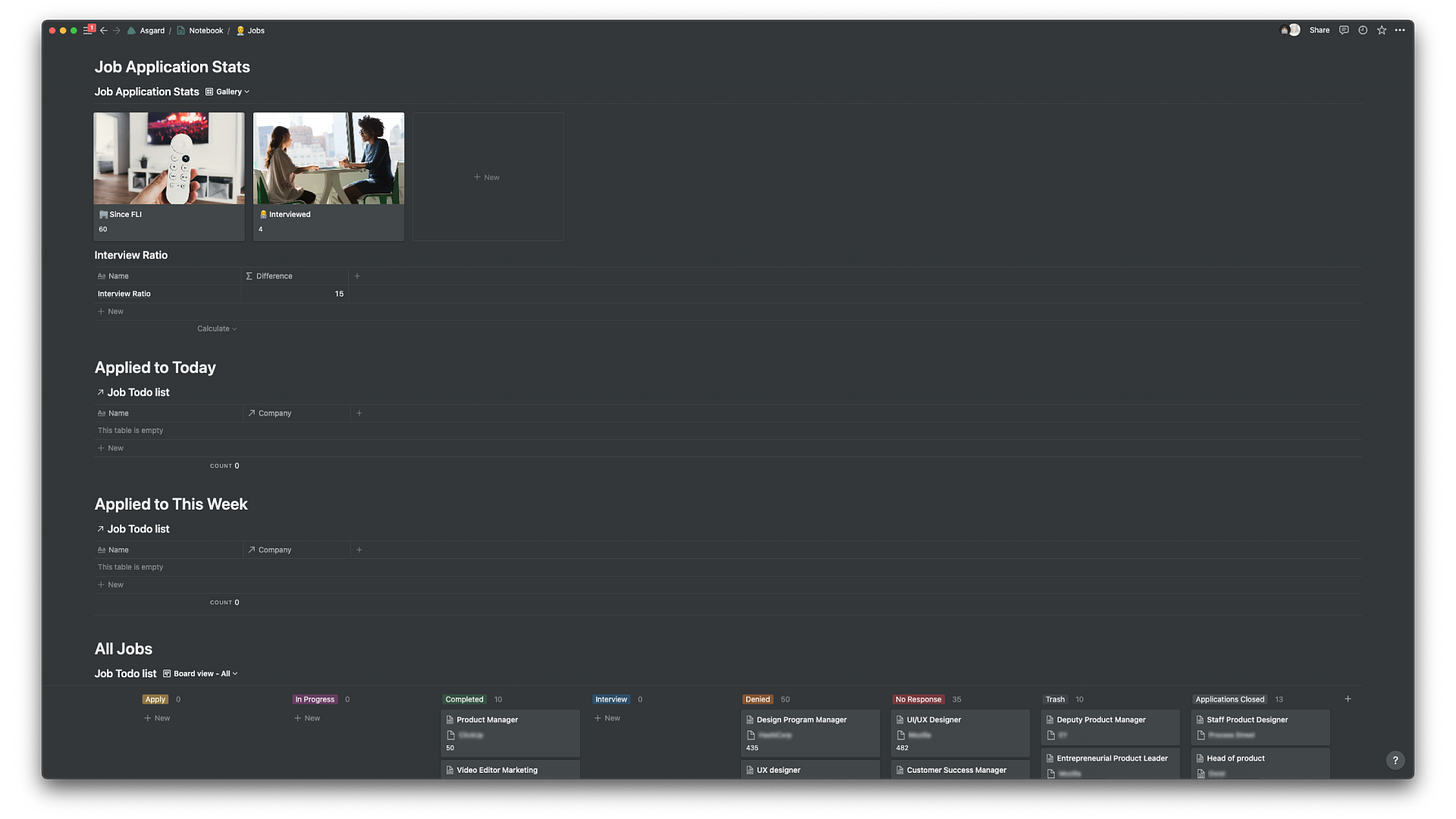Add a new row under Applied to Today
This screenshot has height=819, width=1456.
[111, 448]
